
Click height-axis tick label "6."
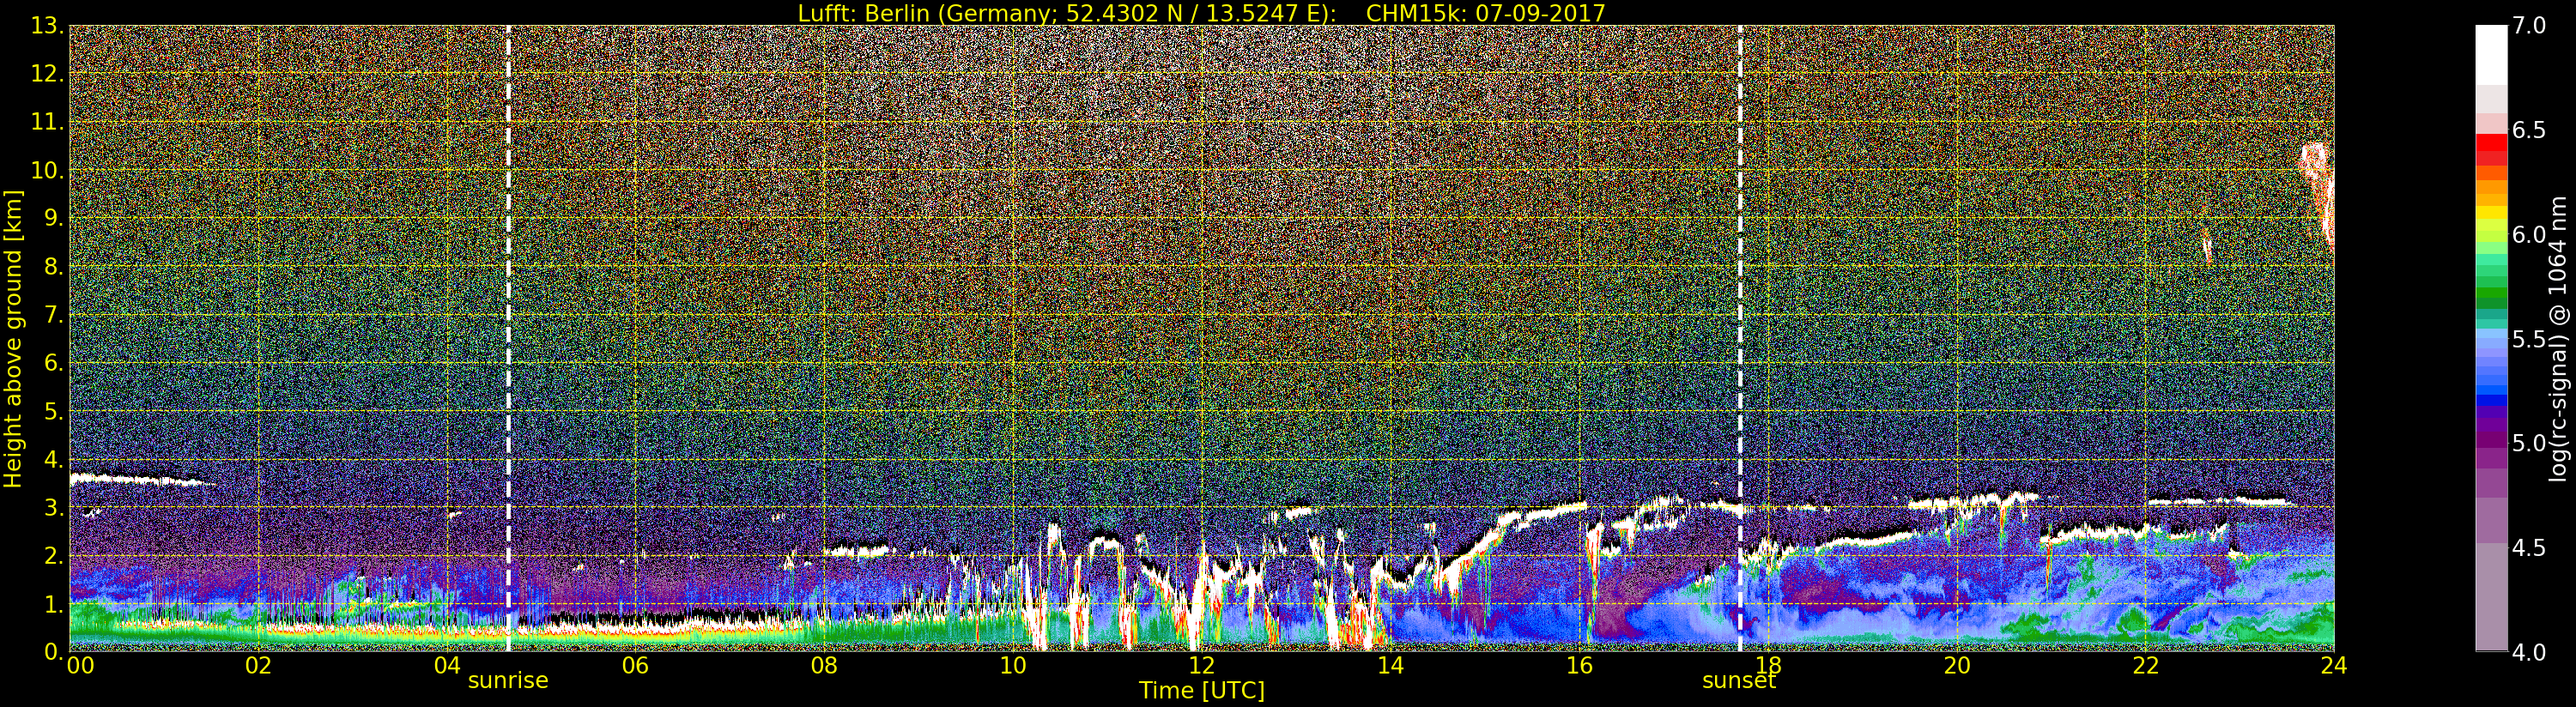(x=55, y=363)
